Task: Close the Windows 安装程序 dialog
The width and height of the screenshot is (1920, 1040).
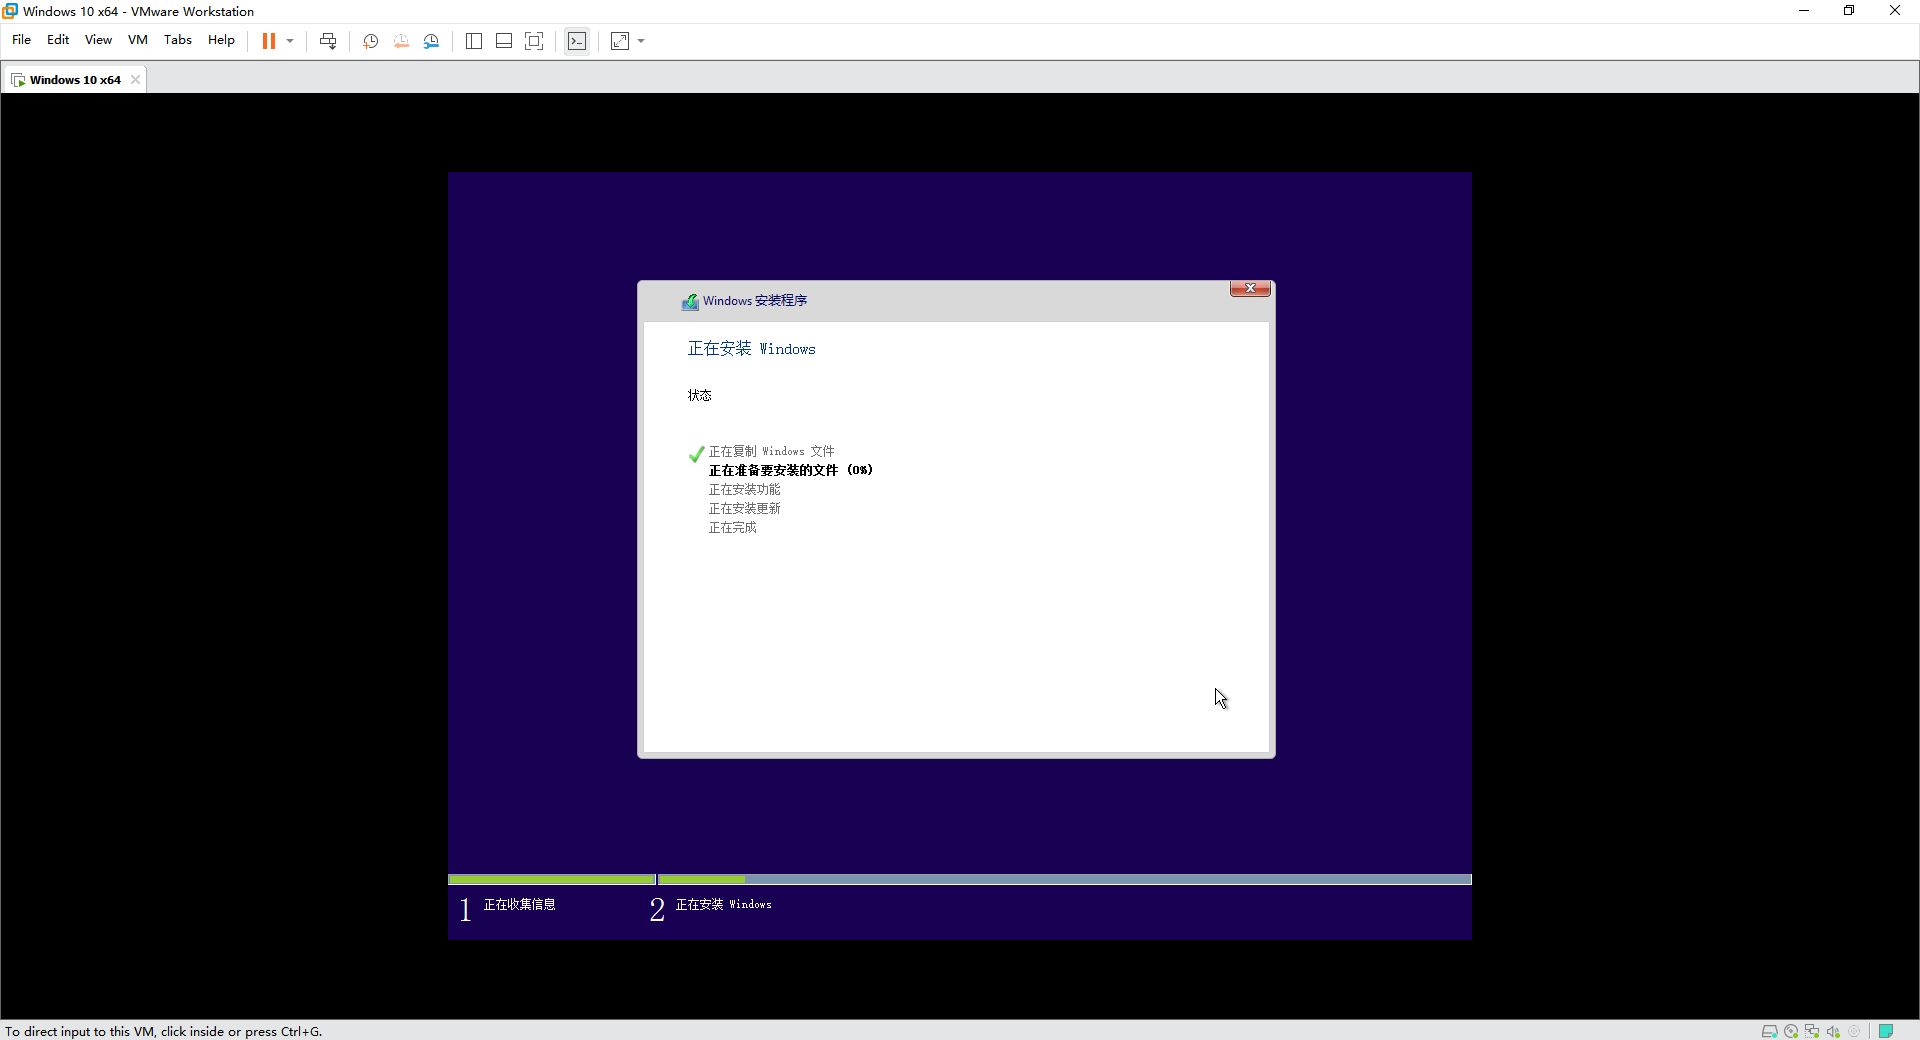Action: pos(1250,288)
